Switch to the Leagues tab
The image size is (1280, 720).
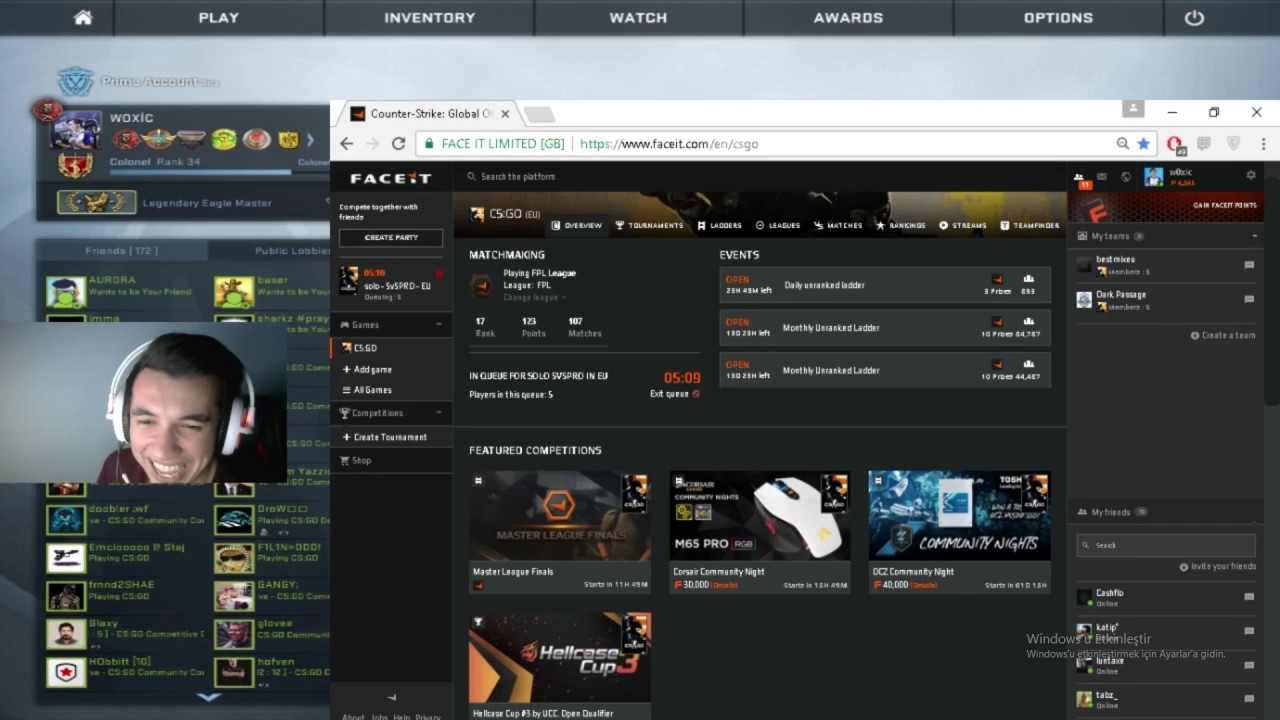point(778,226)
